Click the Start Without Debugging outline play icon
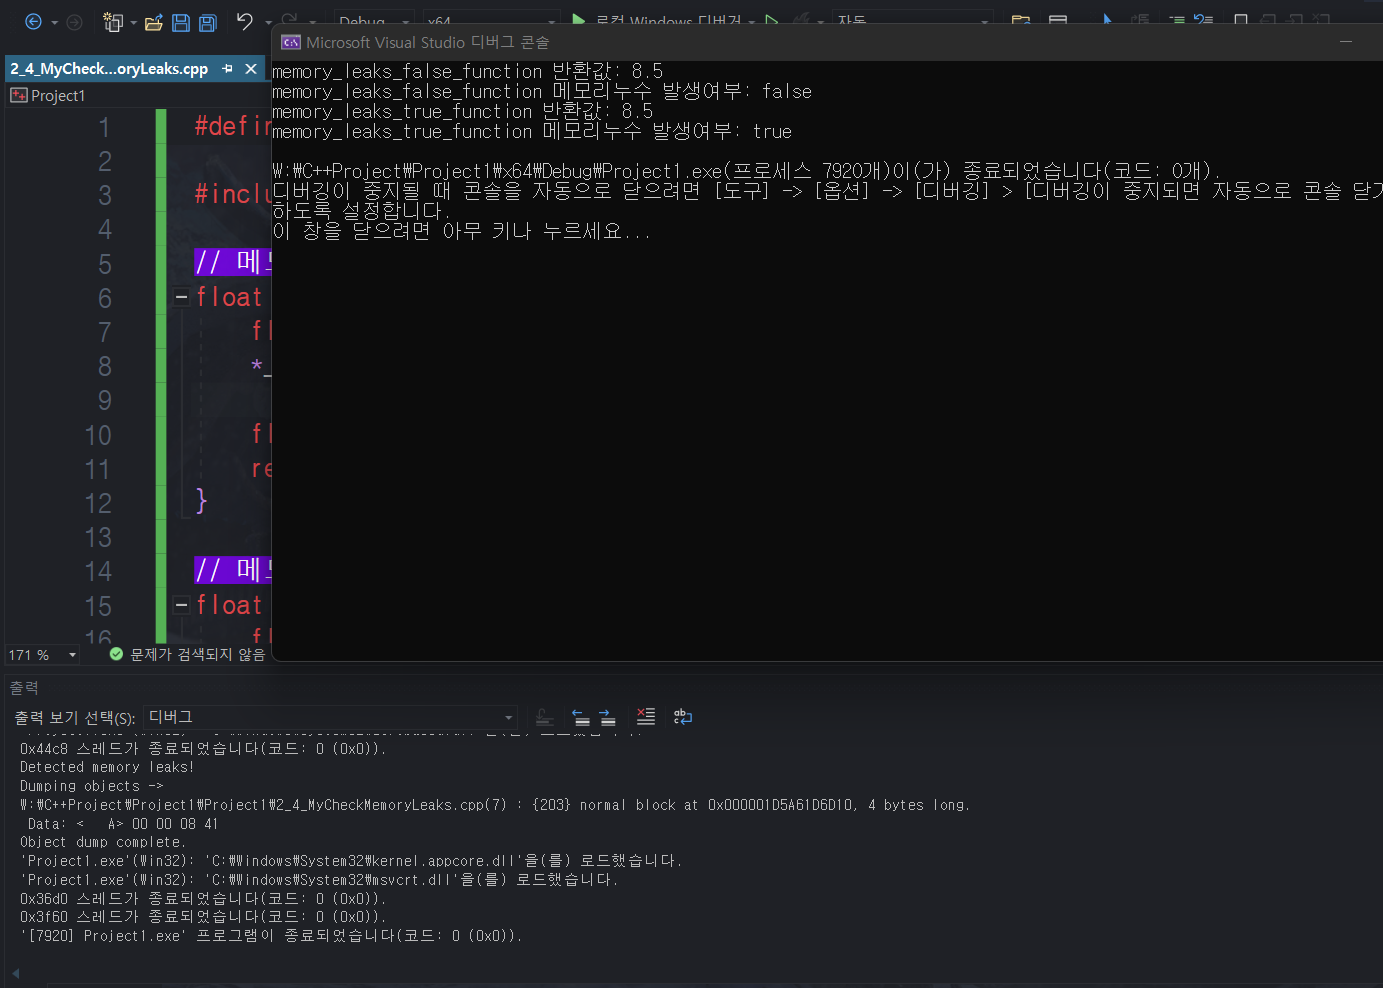This screenshot has height=988, width=1383. click(x=771, y=21)
